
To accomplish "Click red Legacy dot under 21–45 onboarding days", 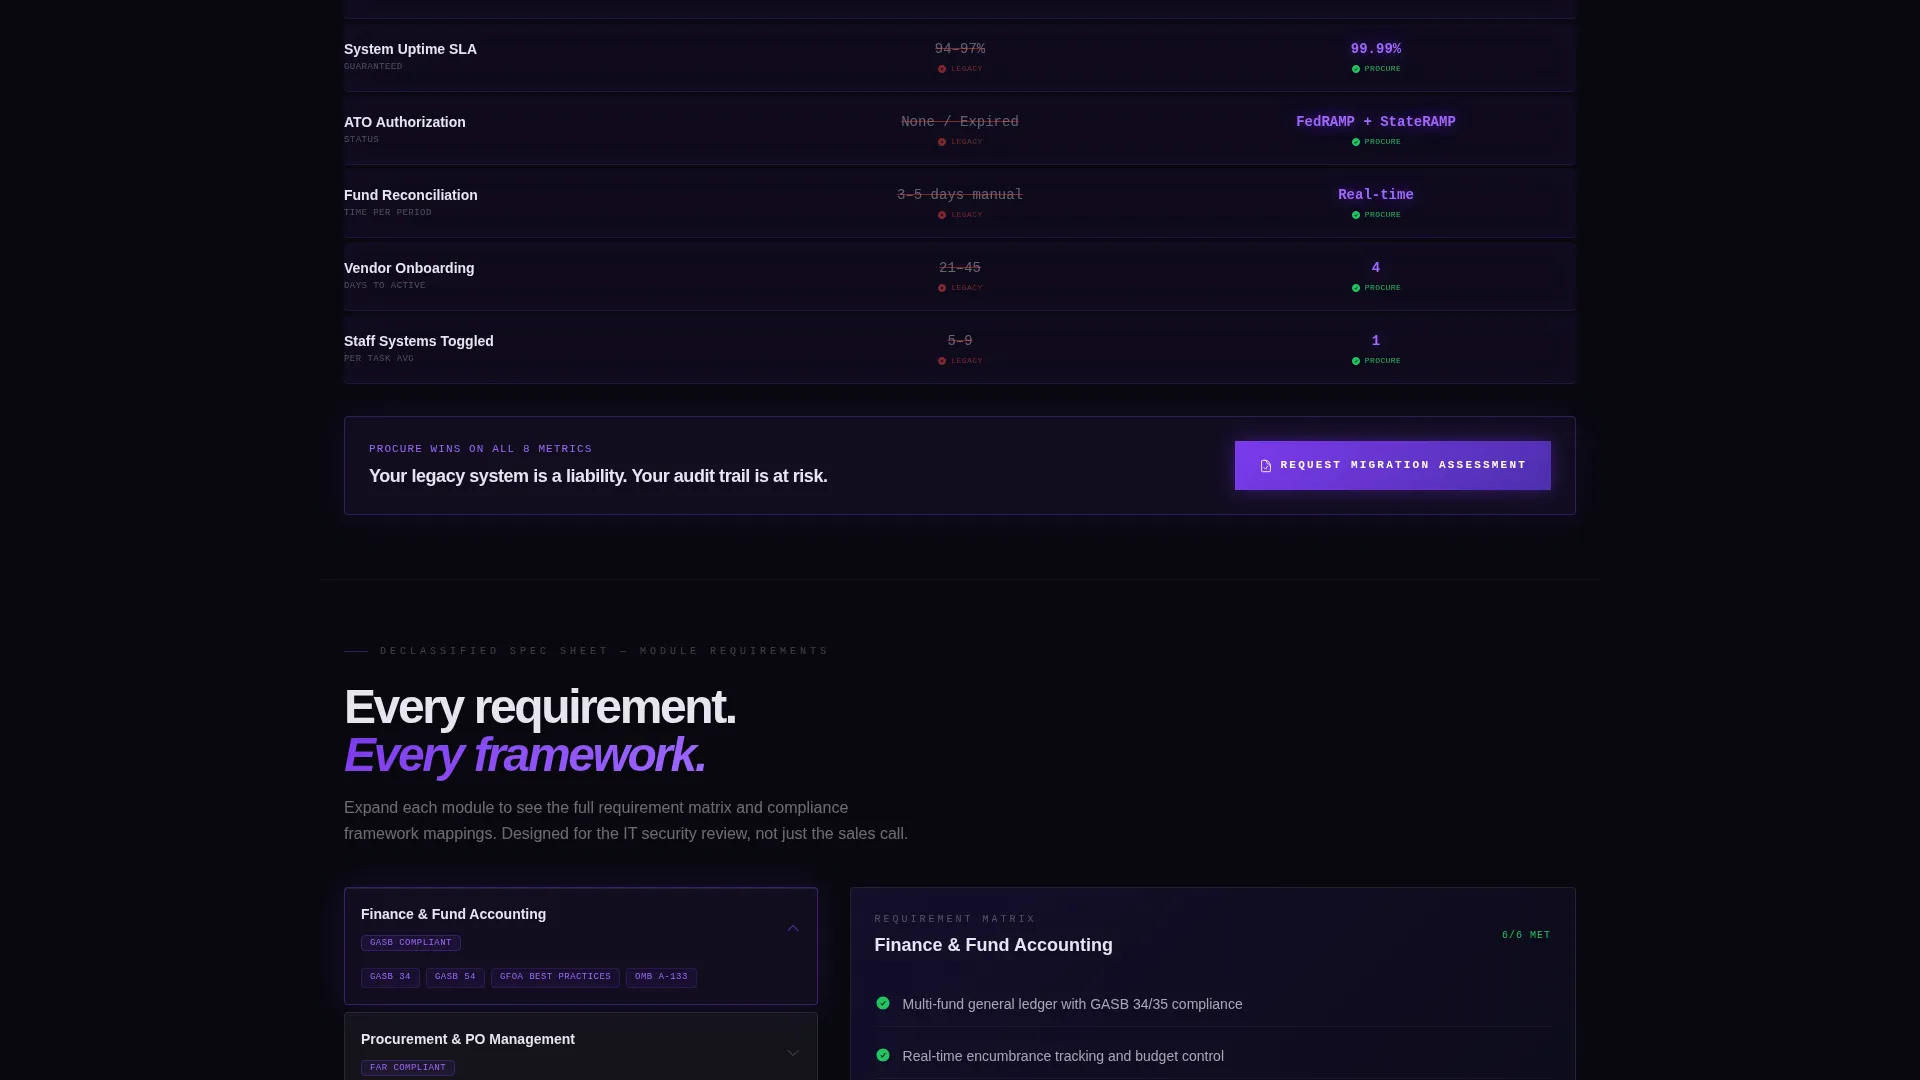I will coord(942,288).
